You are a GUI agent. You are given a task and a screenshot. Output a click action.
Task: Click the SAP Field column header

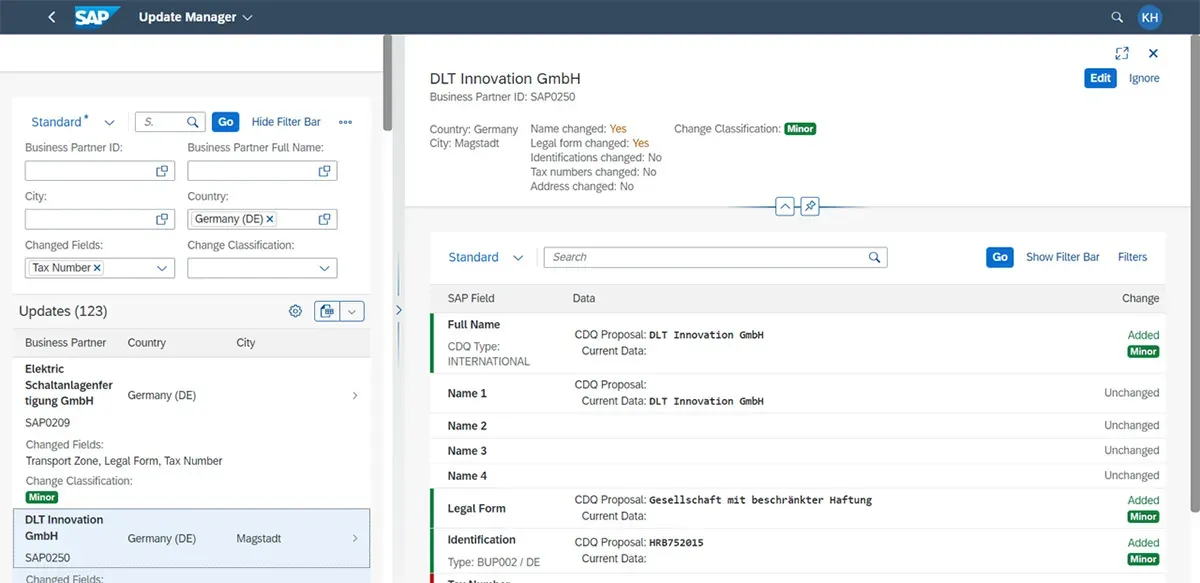[x=471, y=298]
